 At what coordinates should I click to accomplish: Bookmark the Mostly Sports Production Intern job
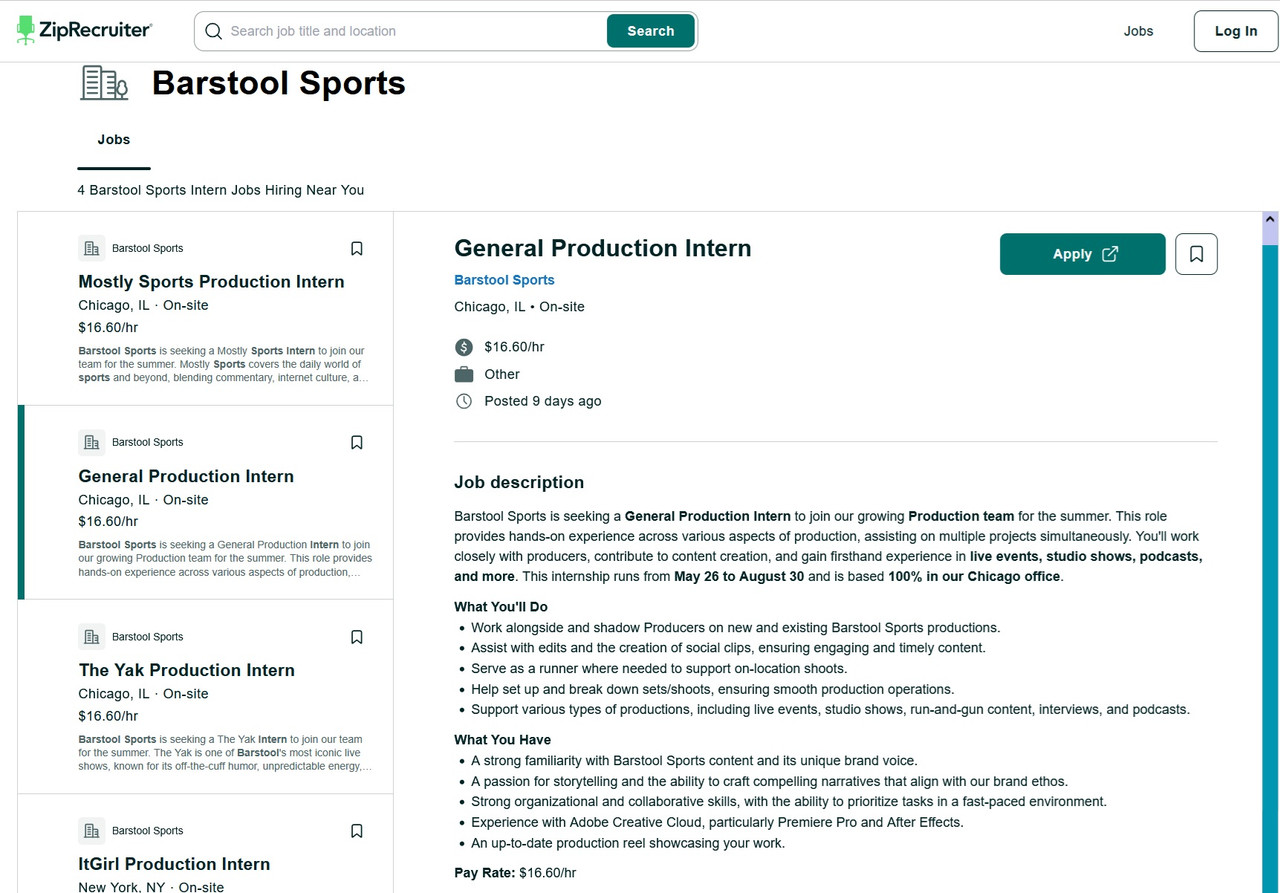point(357,248)
